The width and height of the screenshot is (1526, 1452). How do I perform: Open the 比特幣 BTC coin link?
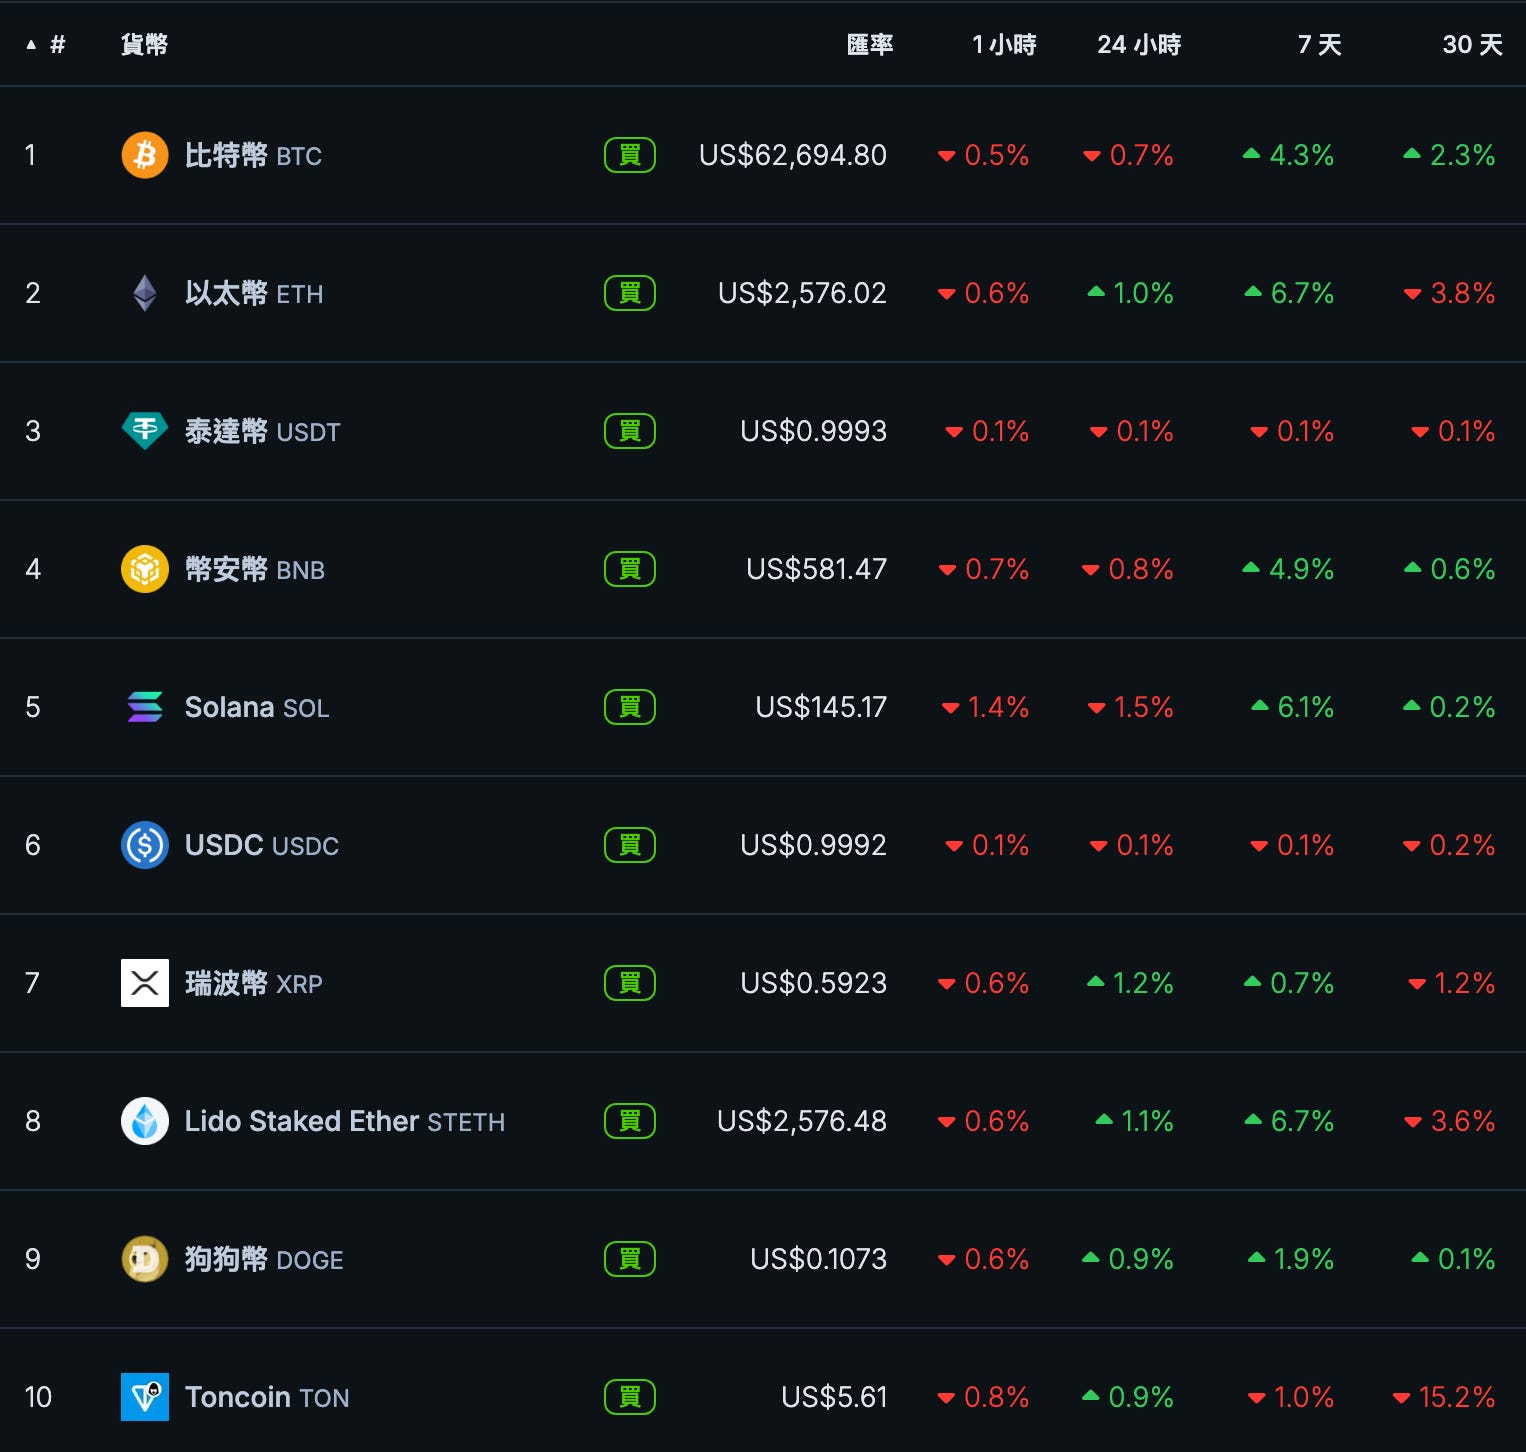pyautogui.click(x=253, y=155)
